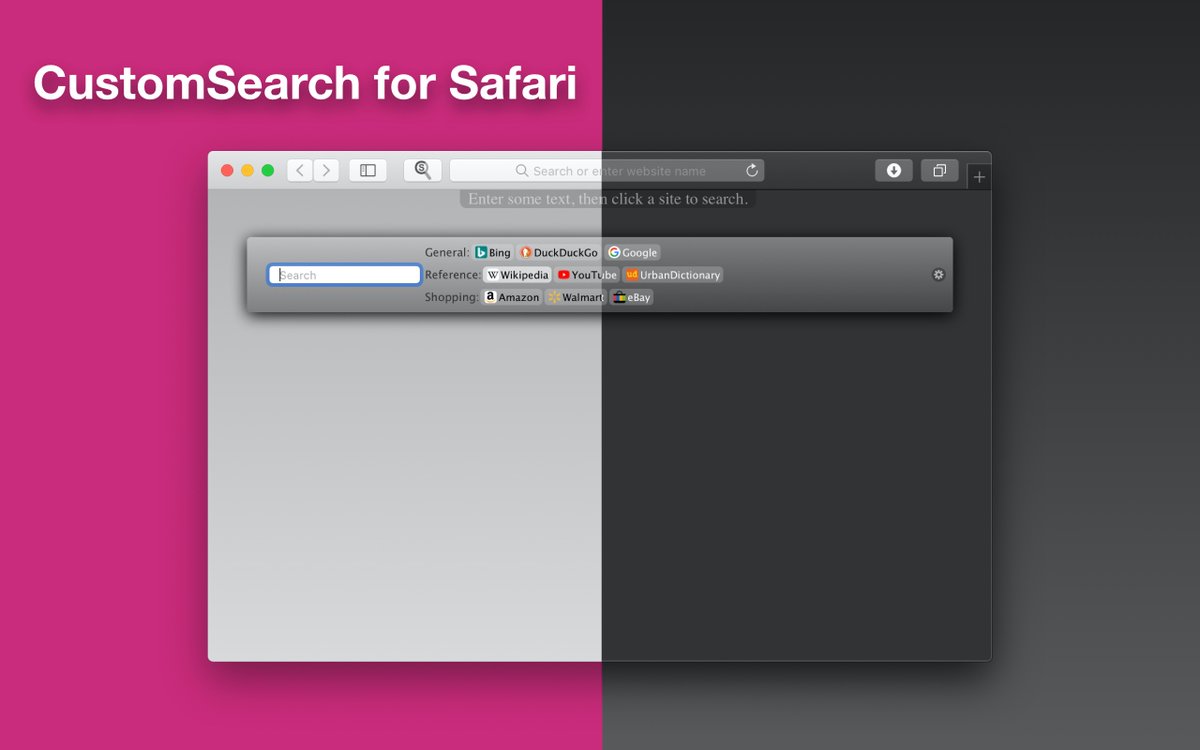Close the Safari window with red button

pos(227,171)
